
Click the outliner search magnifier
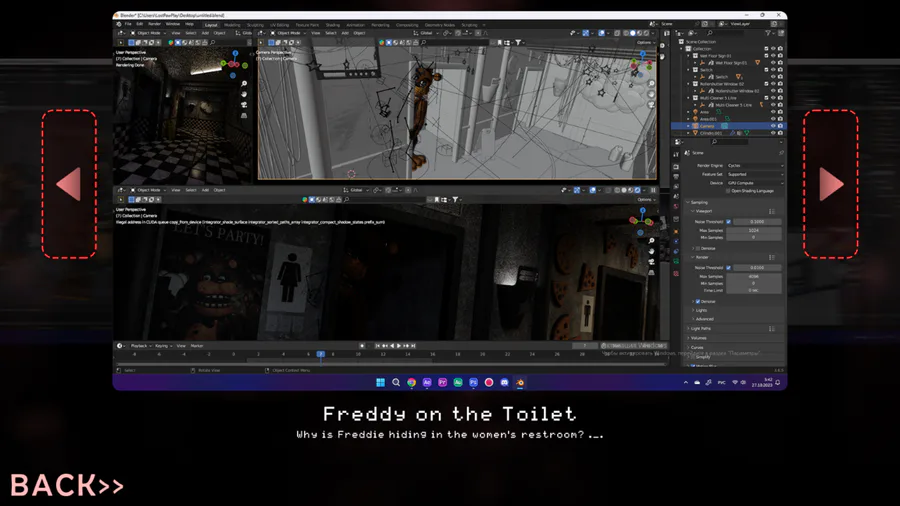(x=709, y=33)
